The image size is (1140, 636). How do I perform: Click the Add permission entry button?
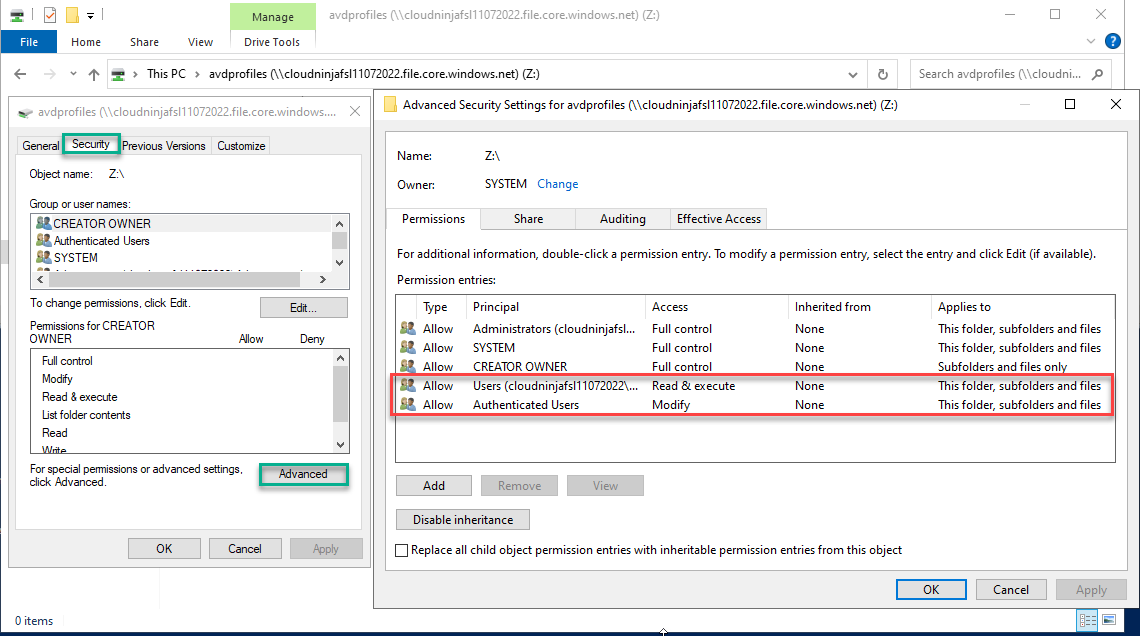[x=434, y=486]
